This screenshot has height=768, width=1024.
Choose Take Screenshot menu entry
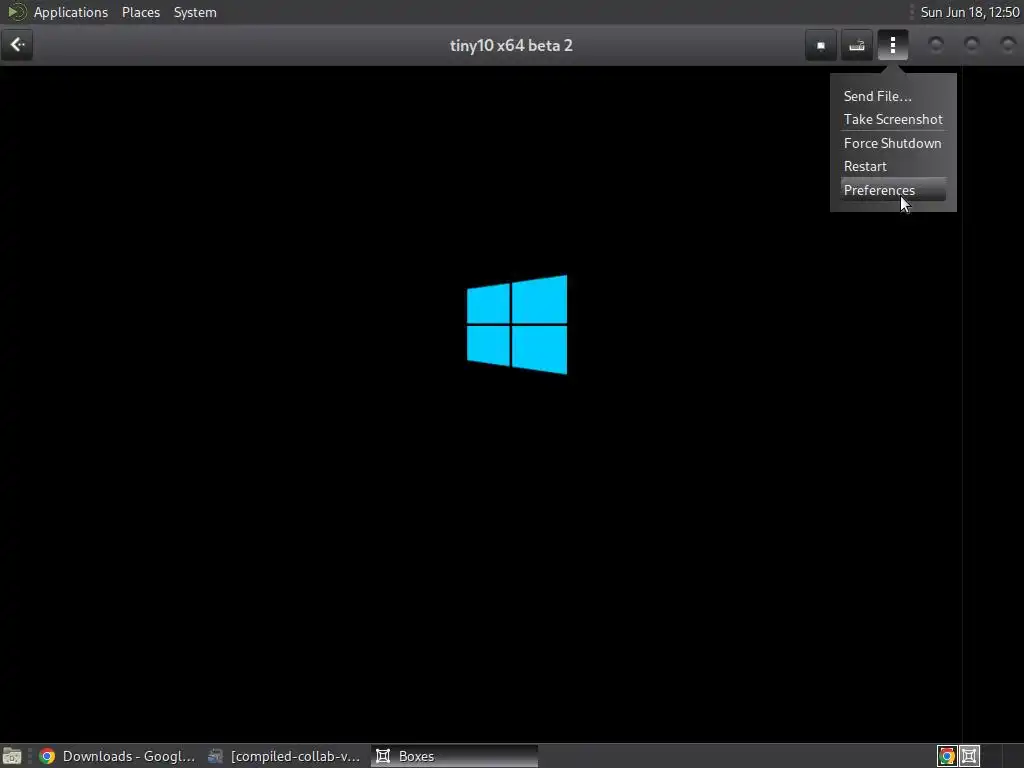coord(892,120)
